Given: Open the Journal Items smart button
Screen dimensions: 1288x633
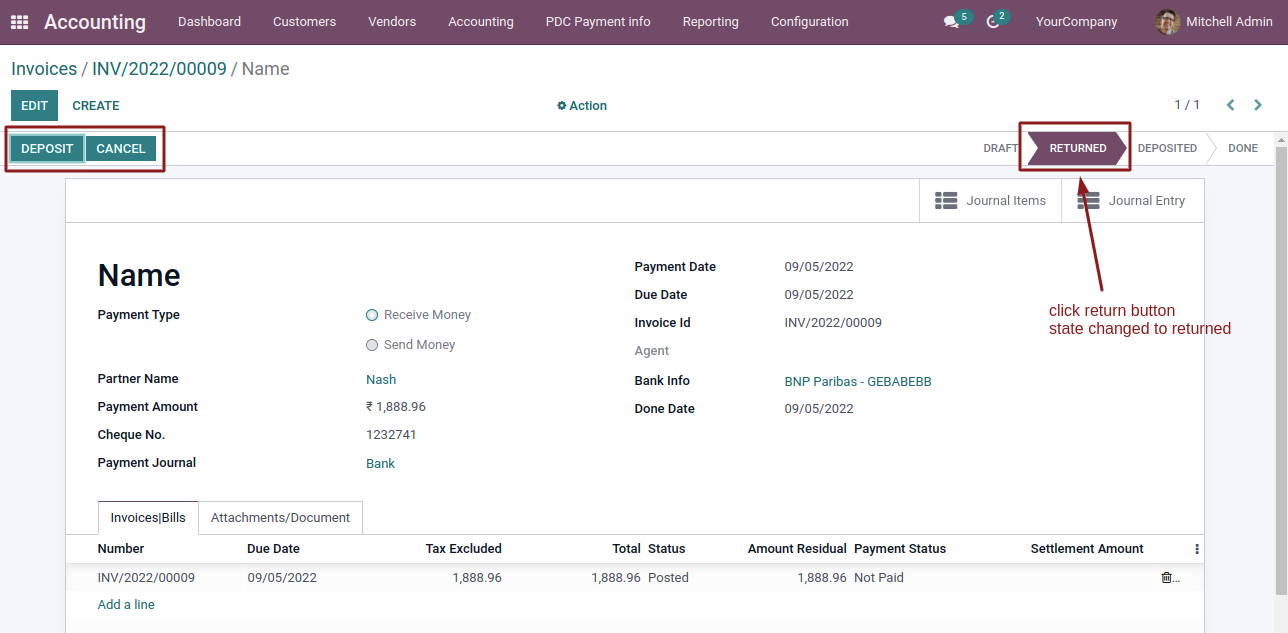Looking at the screenshot, I should 990,201.
